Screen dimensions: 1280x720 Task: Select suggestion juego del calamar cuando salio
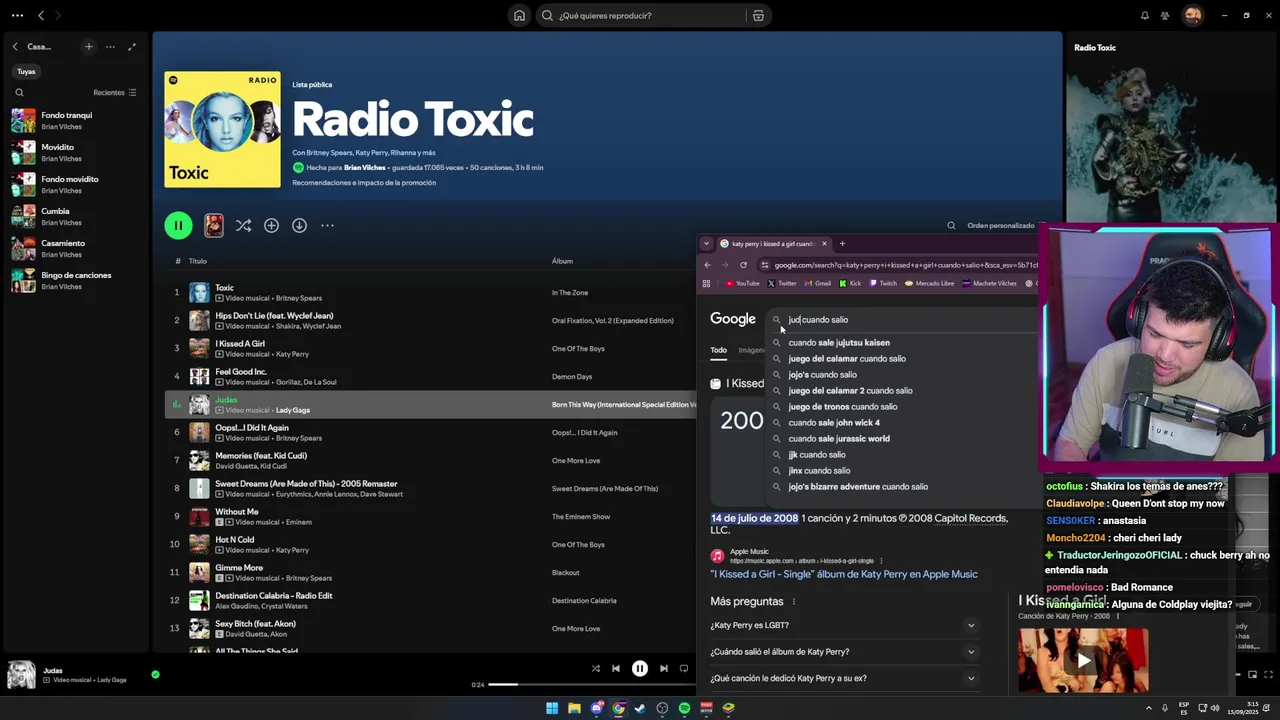[846, 358]
